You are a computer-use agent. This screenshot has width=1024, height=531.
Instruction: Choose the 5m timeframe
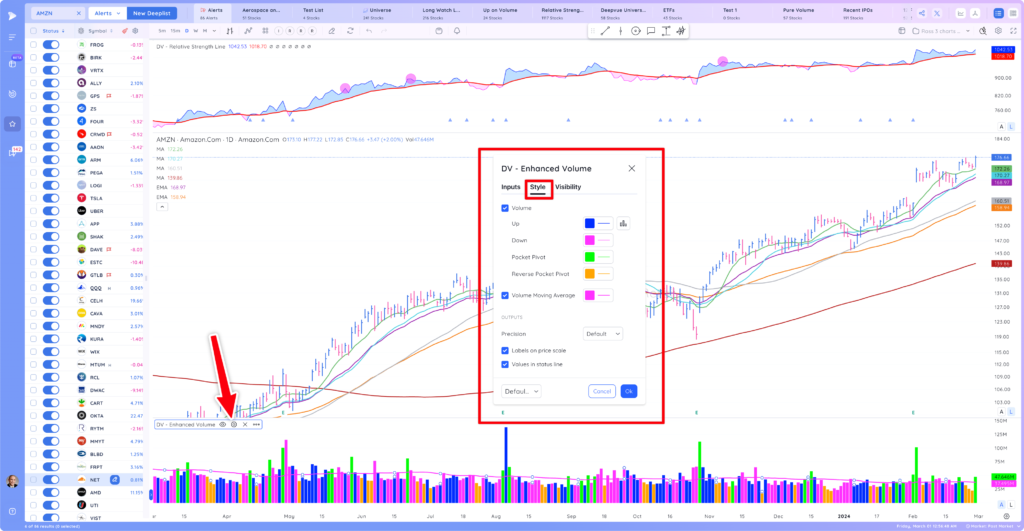click(162, 31)
